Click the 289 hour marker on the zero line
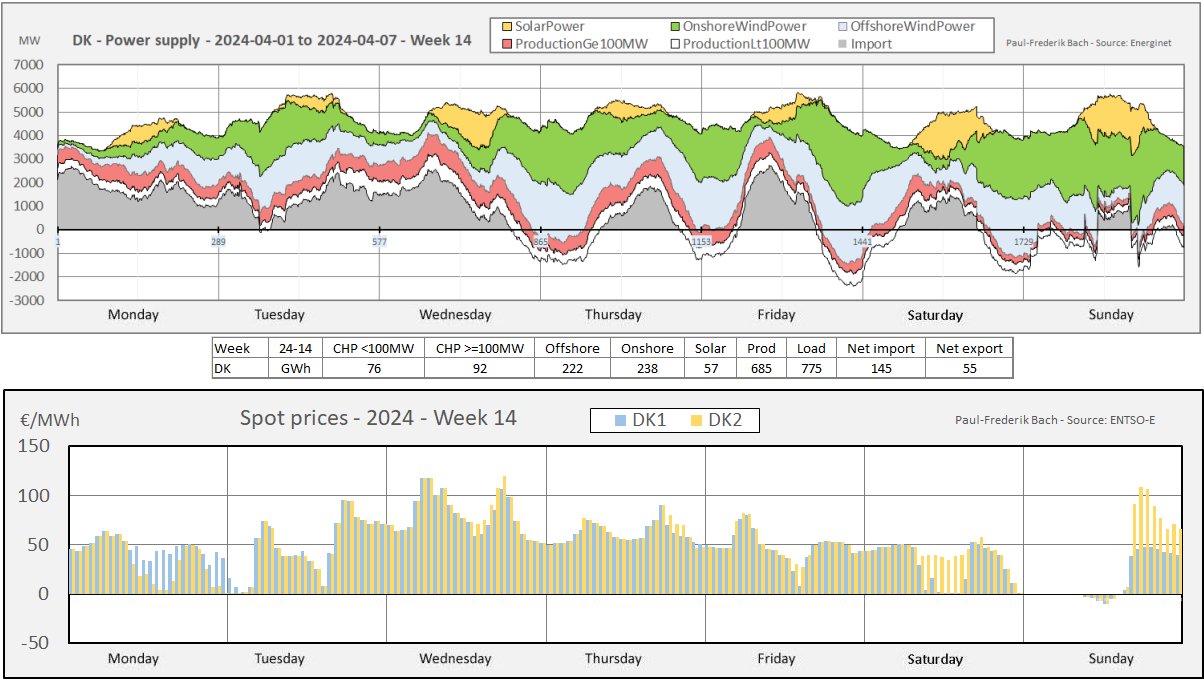The width and height of the screenshot is (1204, 680). point(218,242)
